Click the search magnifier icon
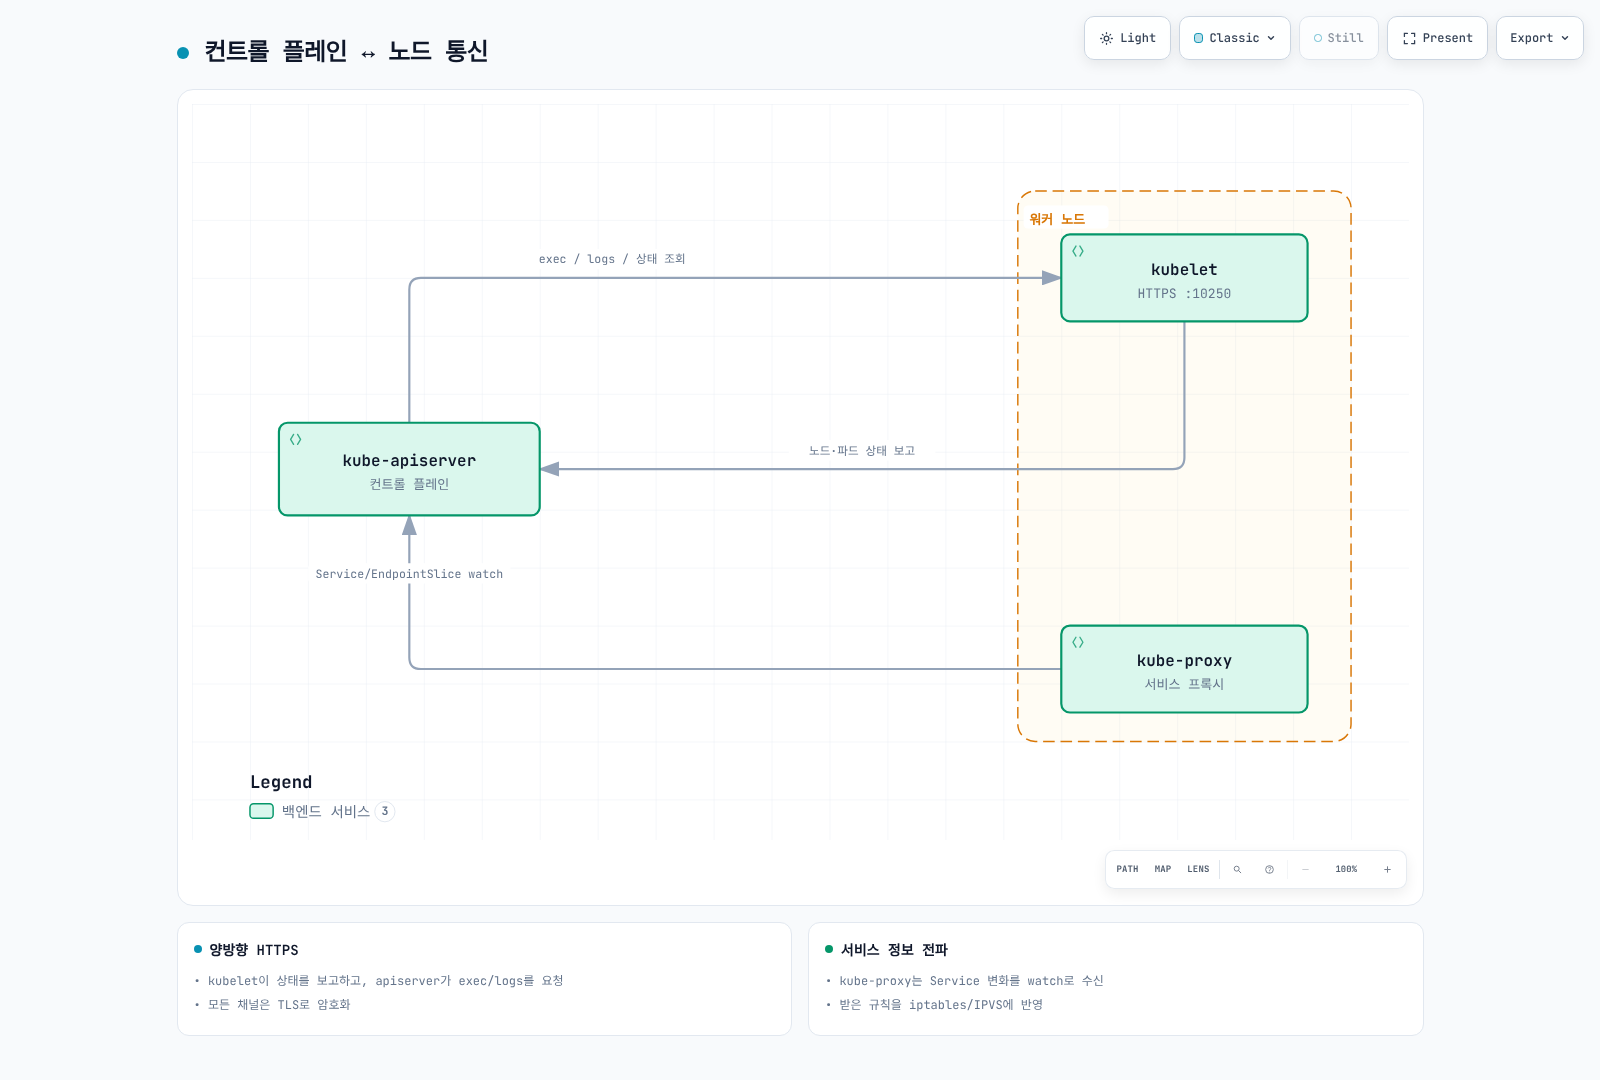The height and width of the screenshot is (1080, 1600). 1237,869
